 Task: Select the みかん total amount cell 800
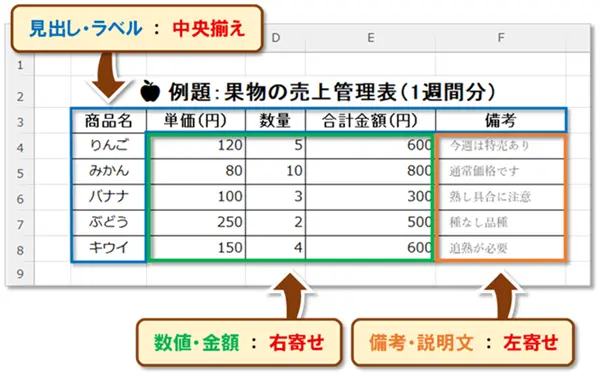pyautogui.click(x=370, y=171)
